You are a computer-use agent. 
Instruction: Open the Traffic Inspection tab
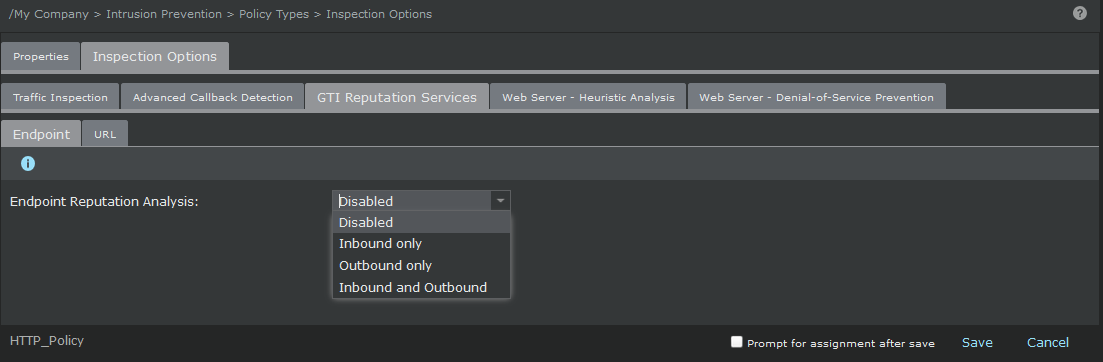(x=60, y=97)
